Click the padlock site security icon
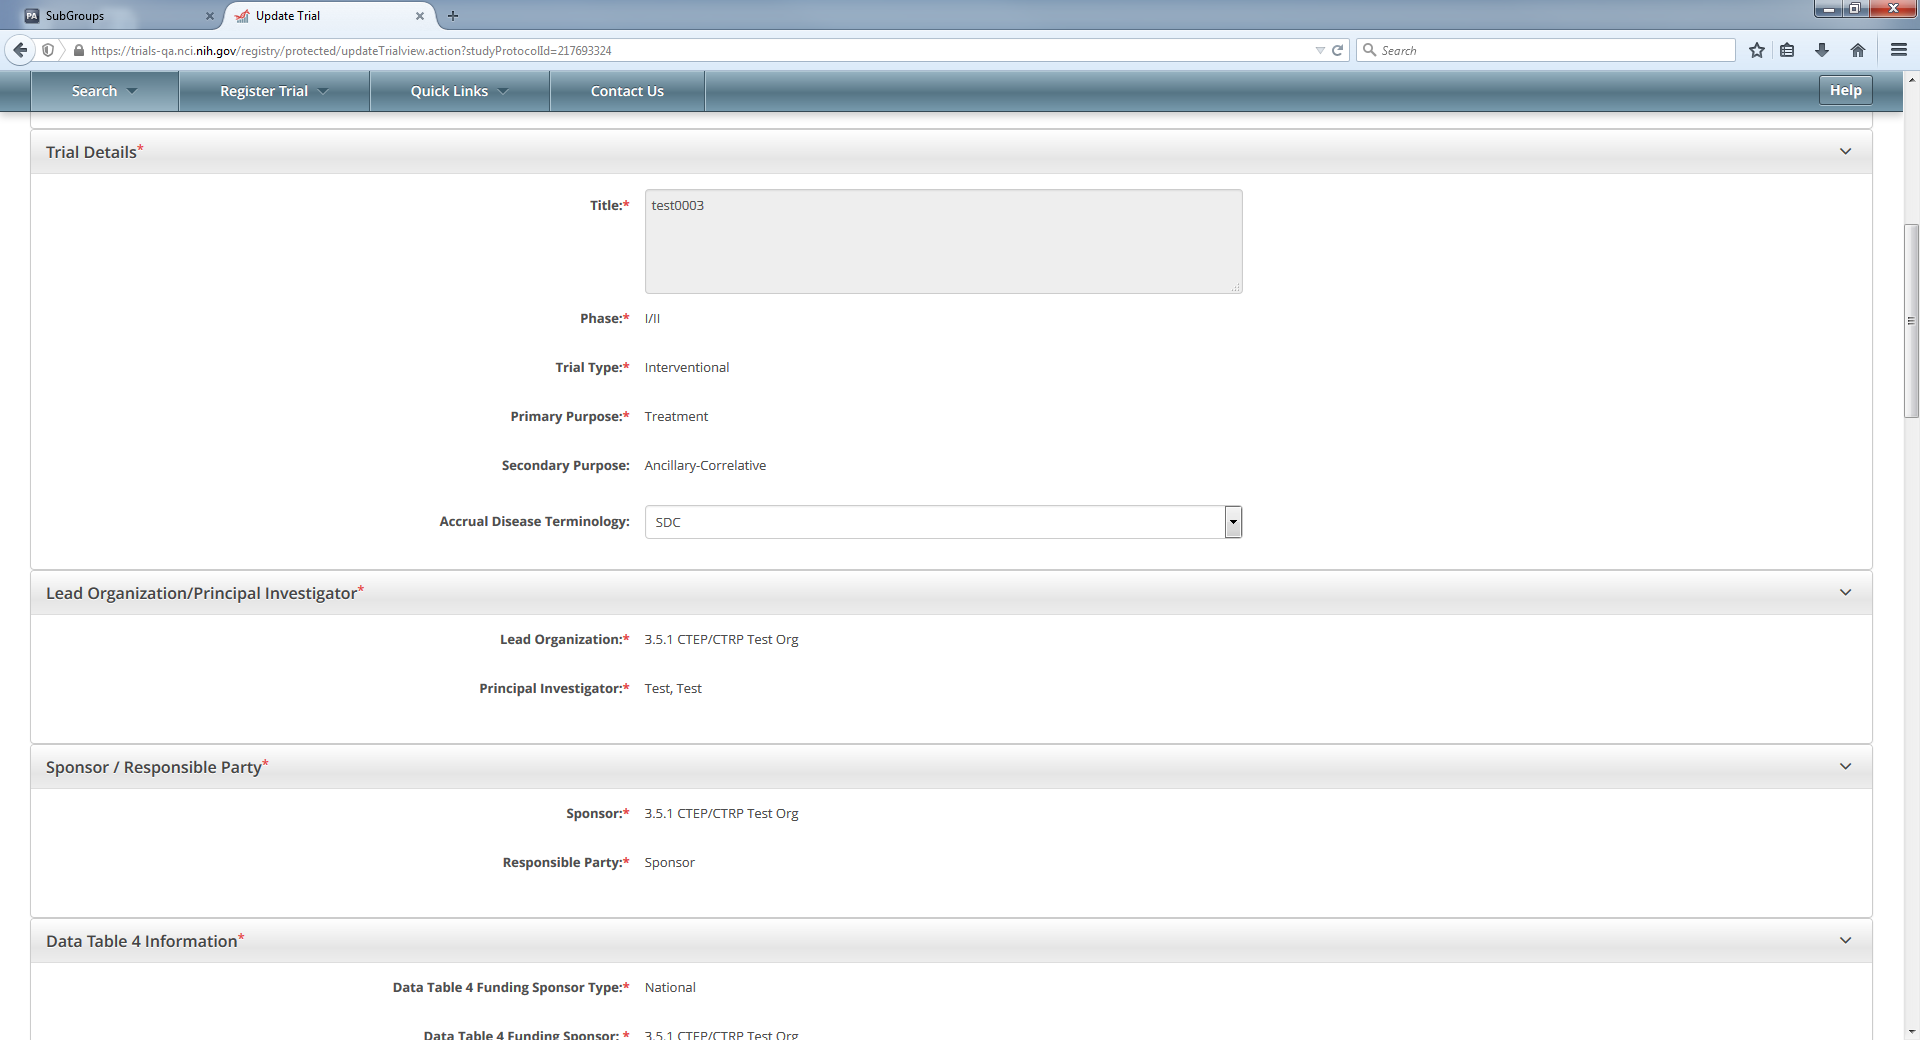This screenshot has height=1040, width=1920. click(x=78, y=50)
